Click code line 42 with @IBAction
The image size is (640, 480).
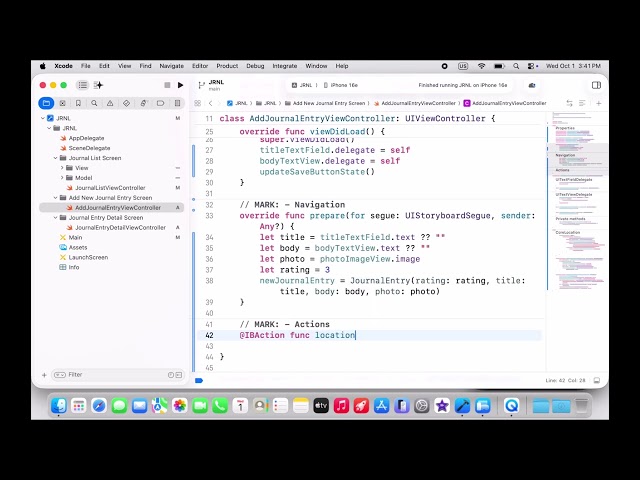coord(369,335)
